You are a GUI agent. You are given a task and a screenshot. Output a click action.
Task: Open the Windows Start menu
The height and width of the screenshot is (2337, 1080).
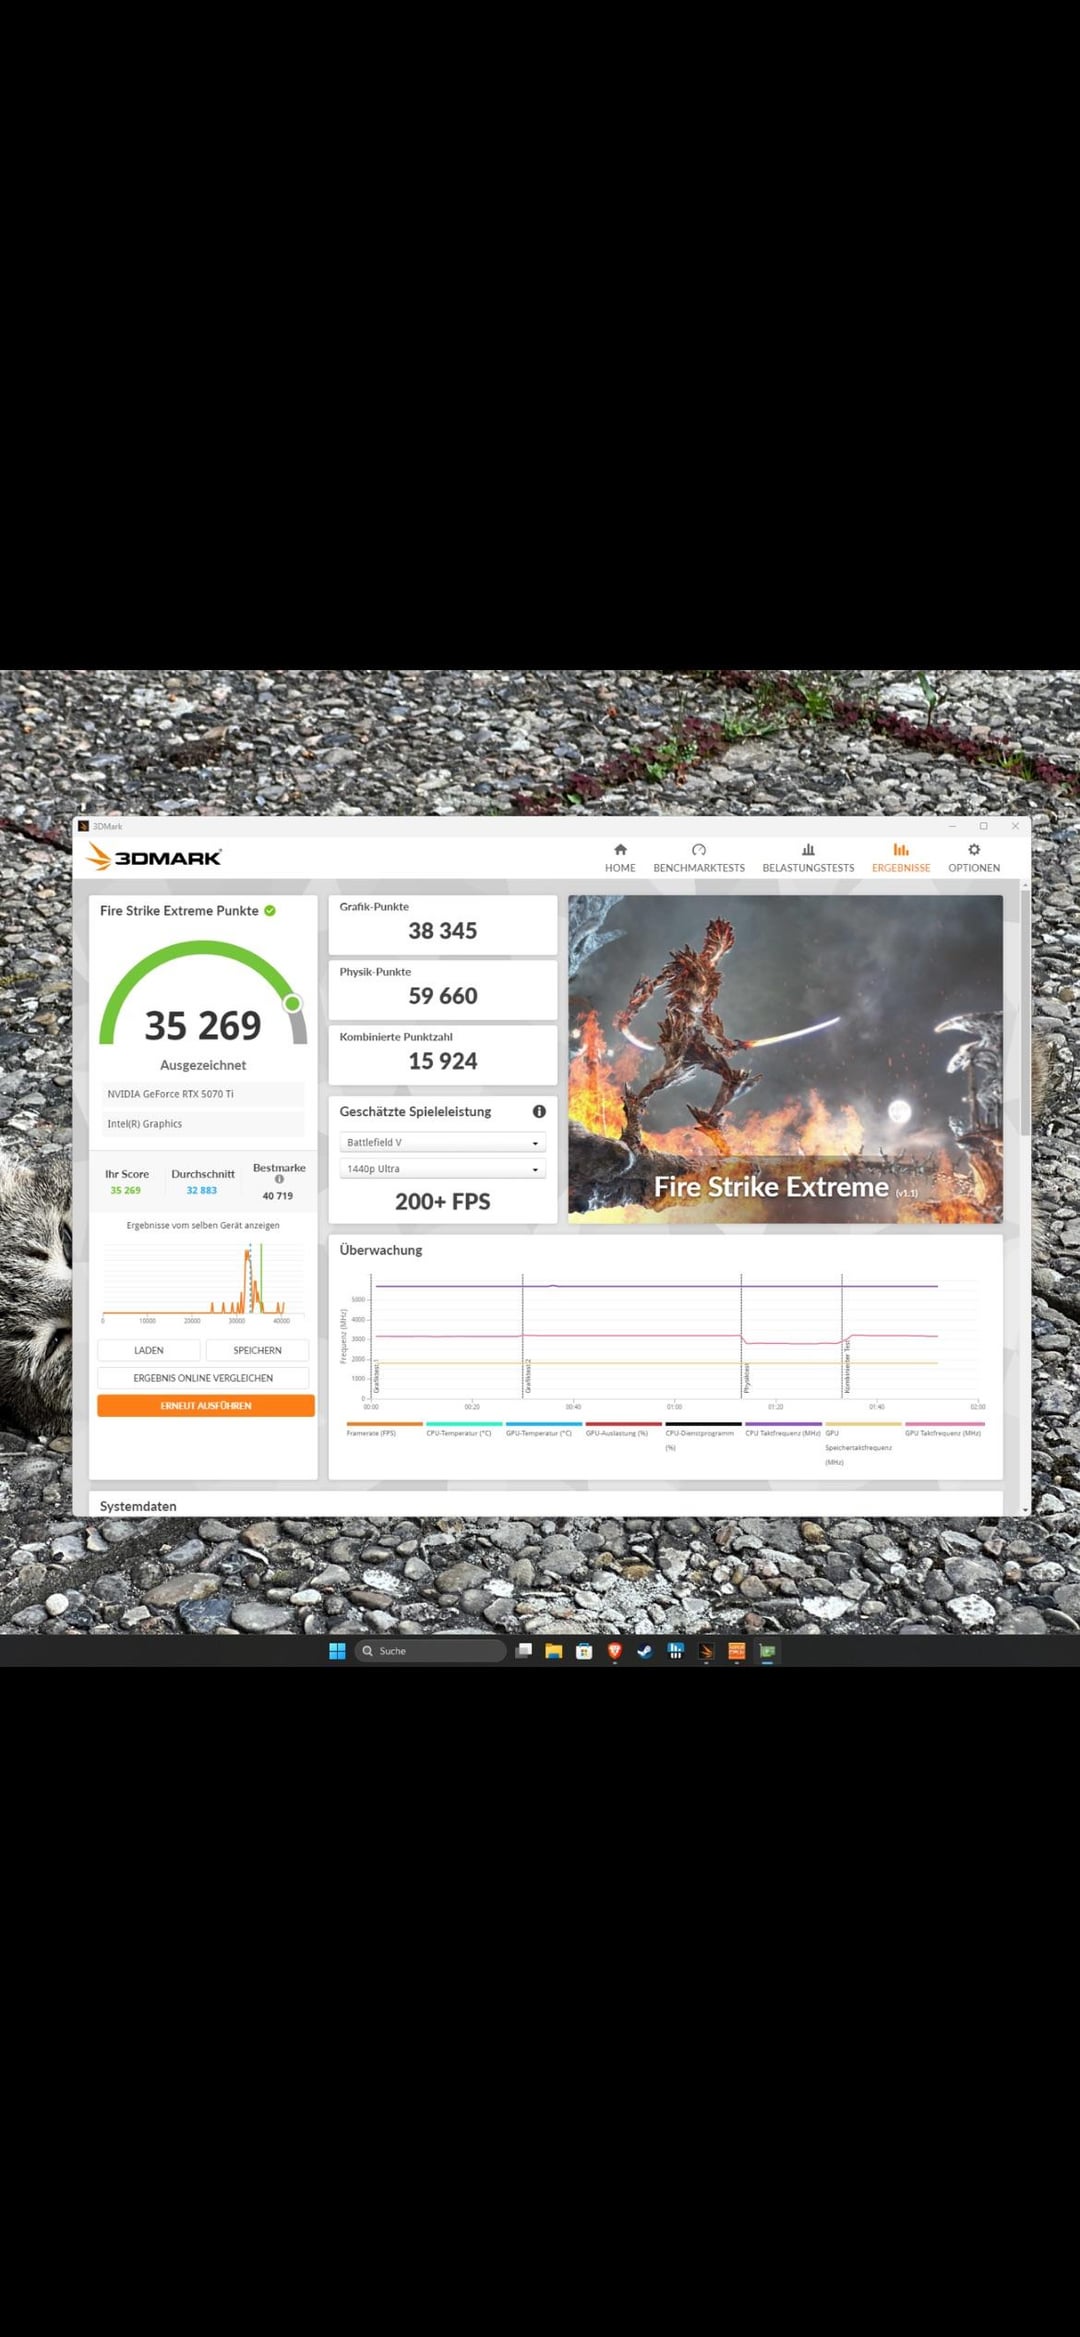337,1650
